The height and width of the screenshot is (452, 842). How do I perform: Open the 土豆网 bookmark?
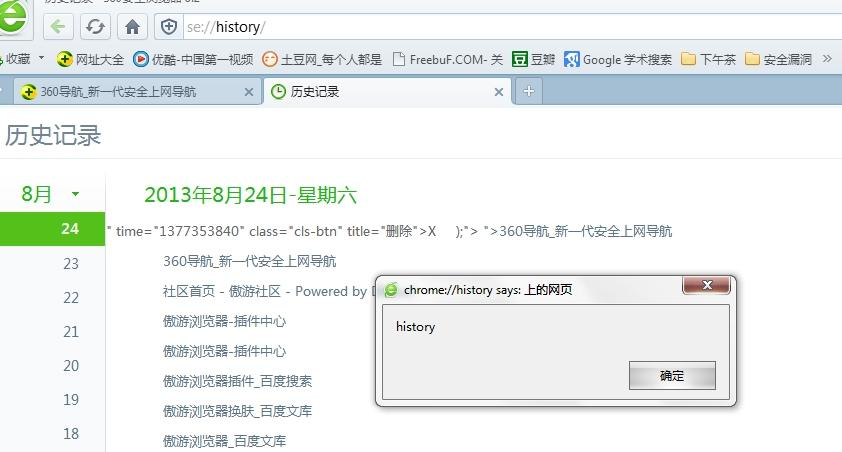(322, 59)
